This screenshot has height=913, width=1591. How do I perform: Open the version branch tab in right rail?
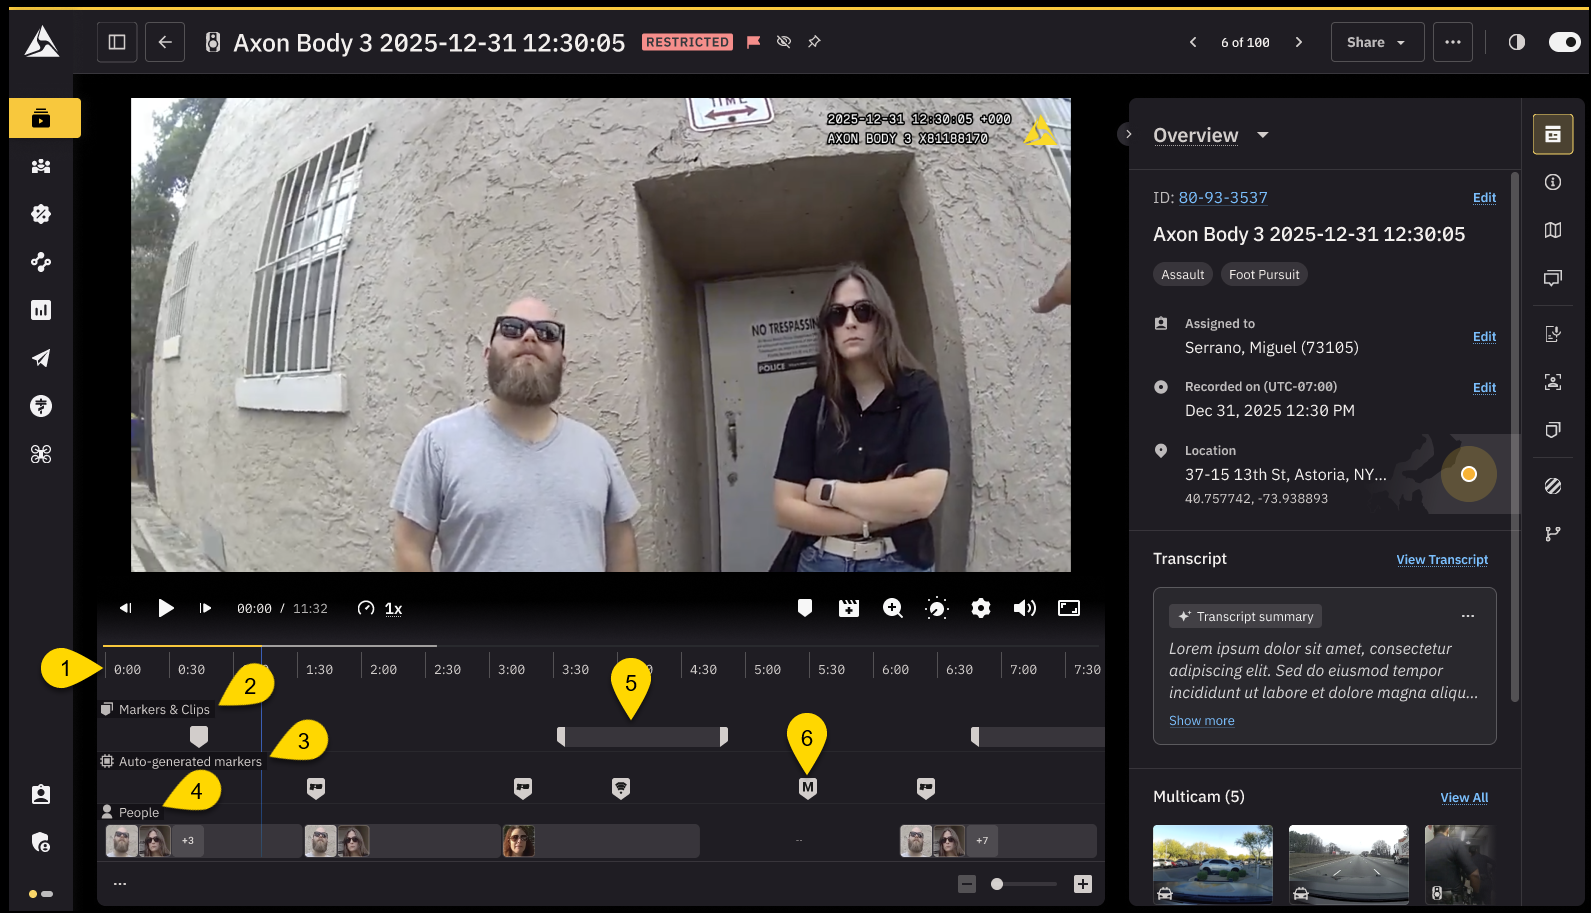point(1553,534)
